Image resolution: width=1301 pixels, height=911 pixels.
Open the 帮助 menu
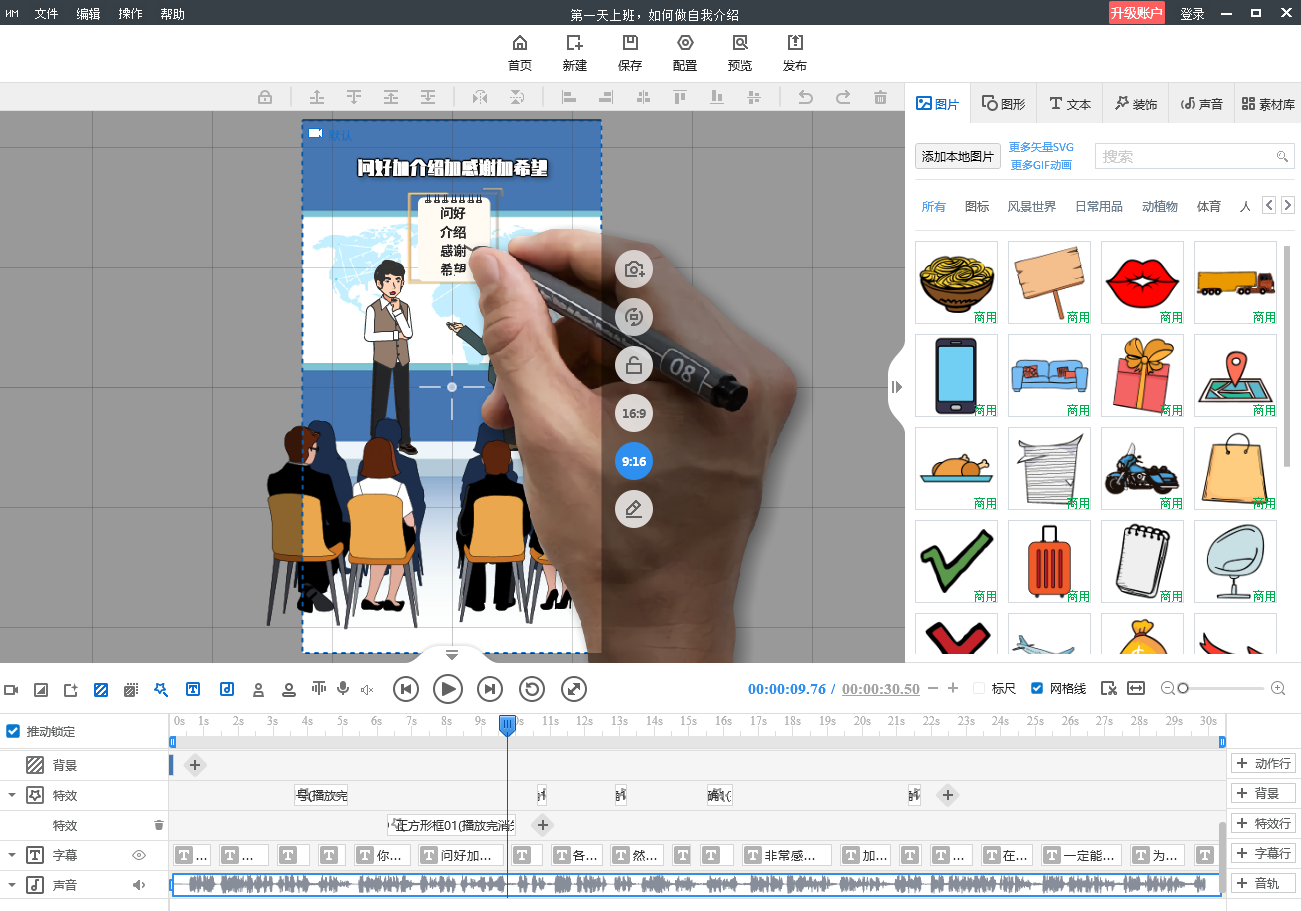172,13
